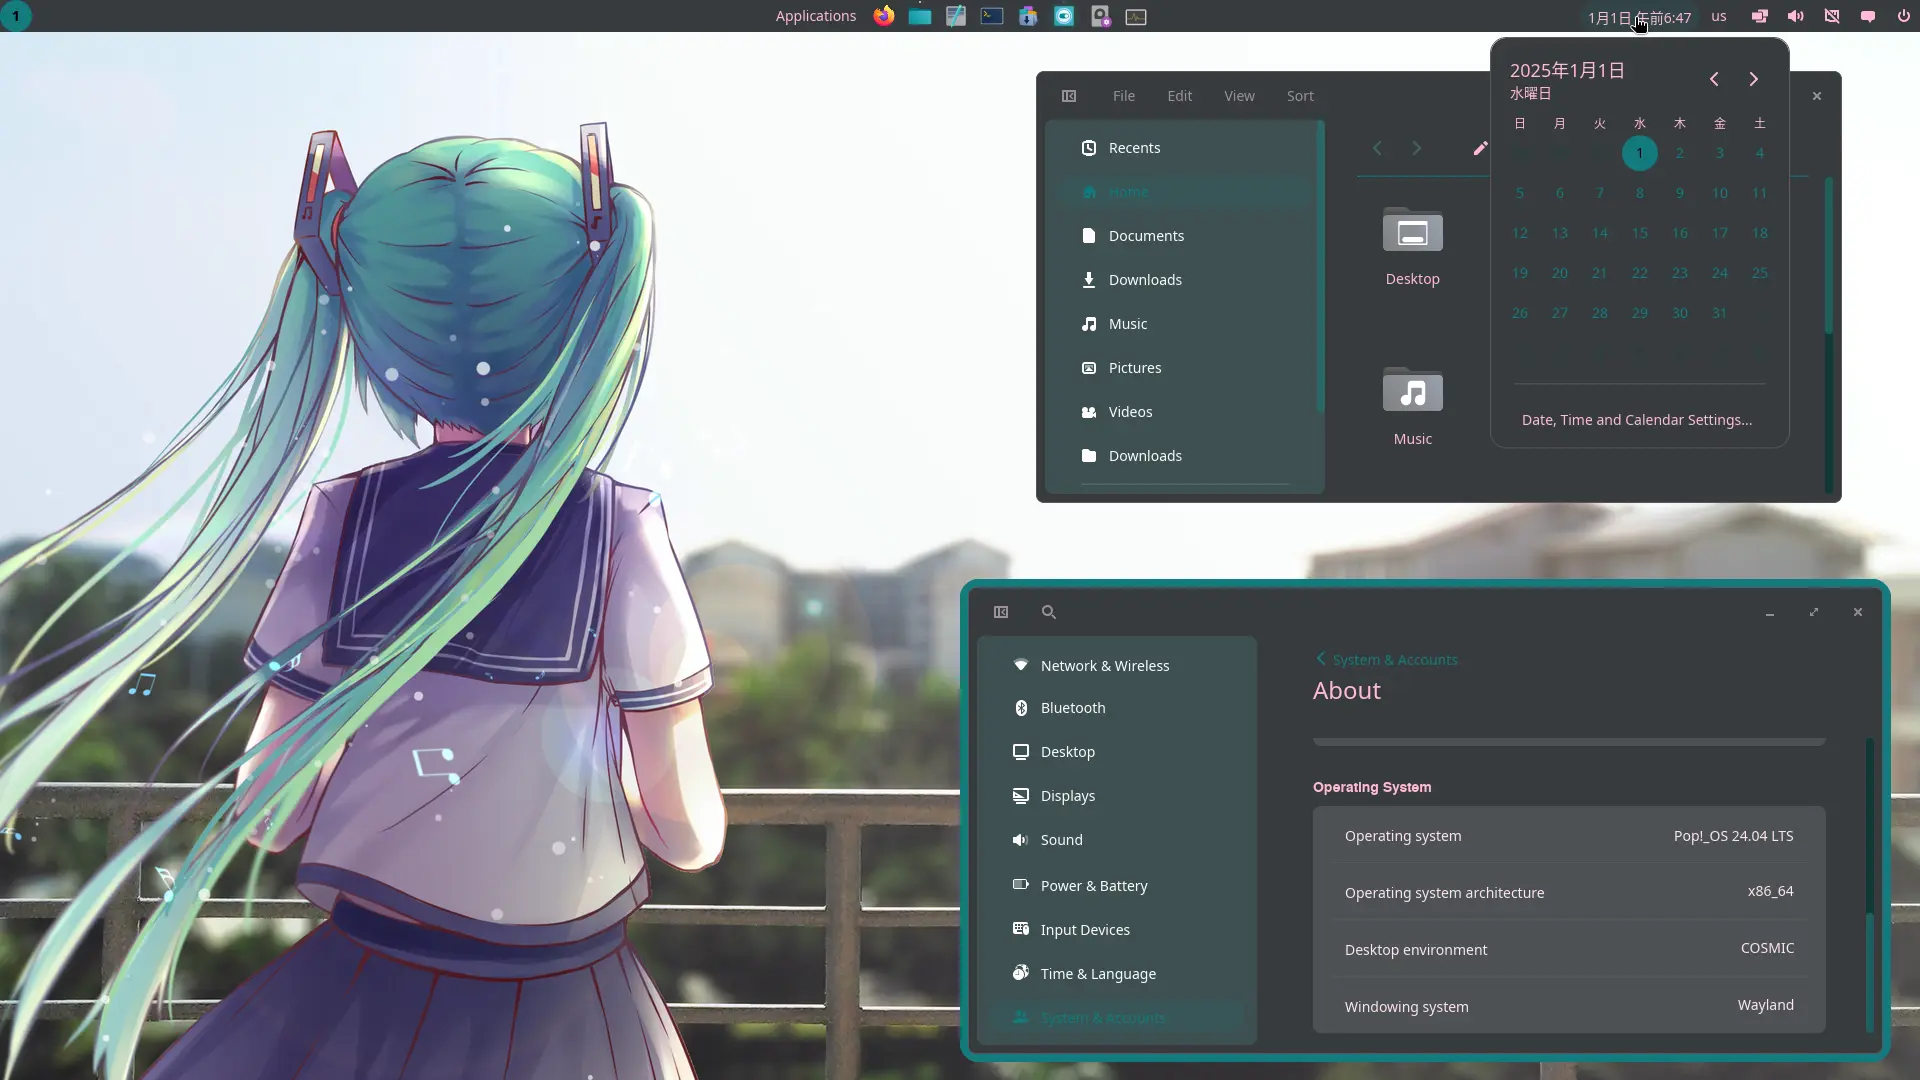Click the x86_64 architecture value
The image size is (1920, 1080).
pyautogui.click(x=1770, y=891)
